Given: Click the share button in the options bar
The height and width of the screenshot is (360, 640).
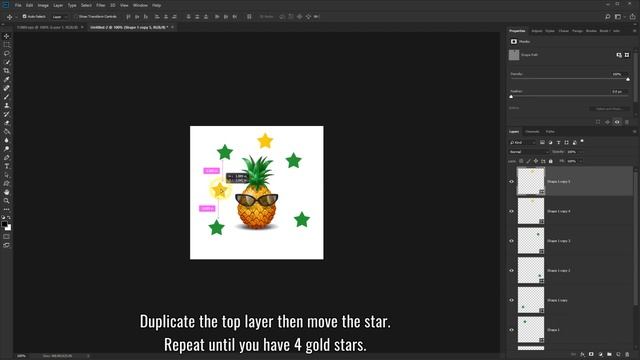Looking at the screenshot, I should click(x=633, y=17).
